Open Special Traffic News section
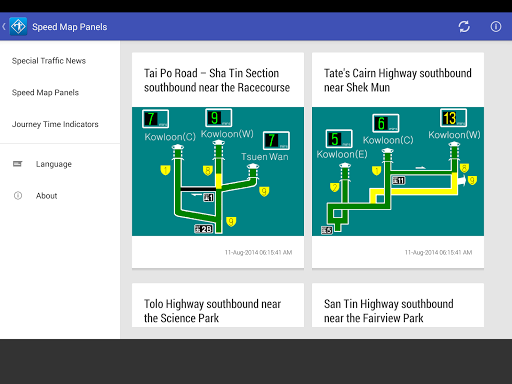This screenshot has width=512, height=384. [49, 61]
